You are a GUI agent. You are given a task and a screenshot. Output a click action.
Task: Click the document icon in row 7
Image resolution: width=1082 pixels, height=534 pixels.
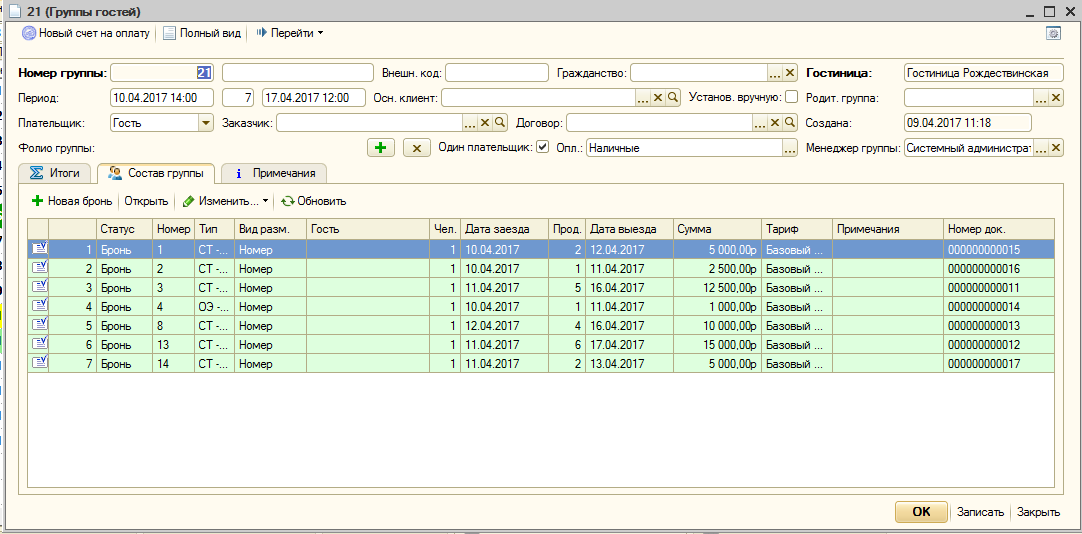coord(39,363)
